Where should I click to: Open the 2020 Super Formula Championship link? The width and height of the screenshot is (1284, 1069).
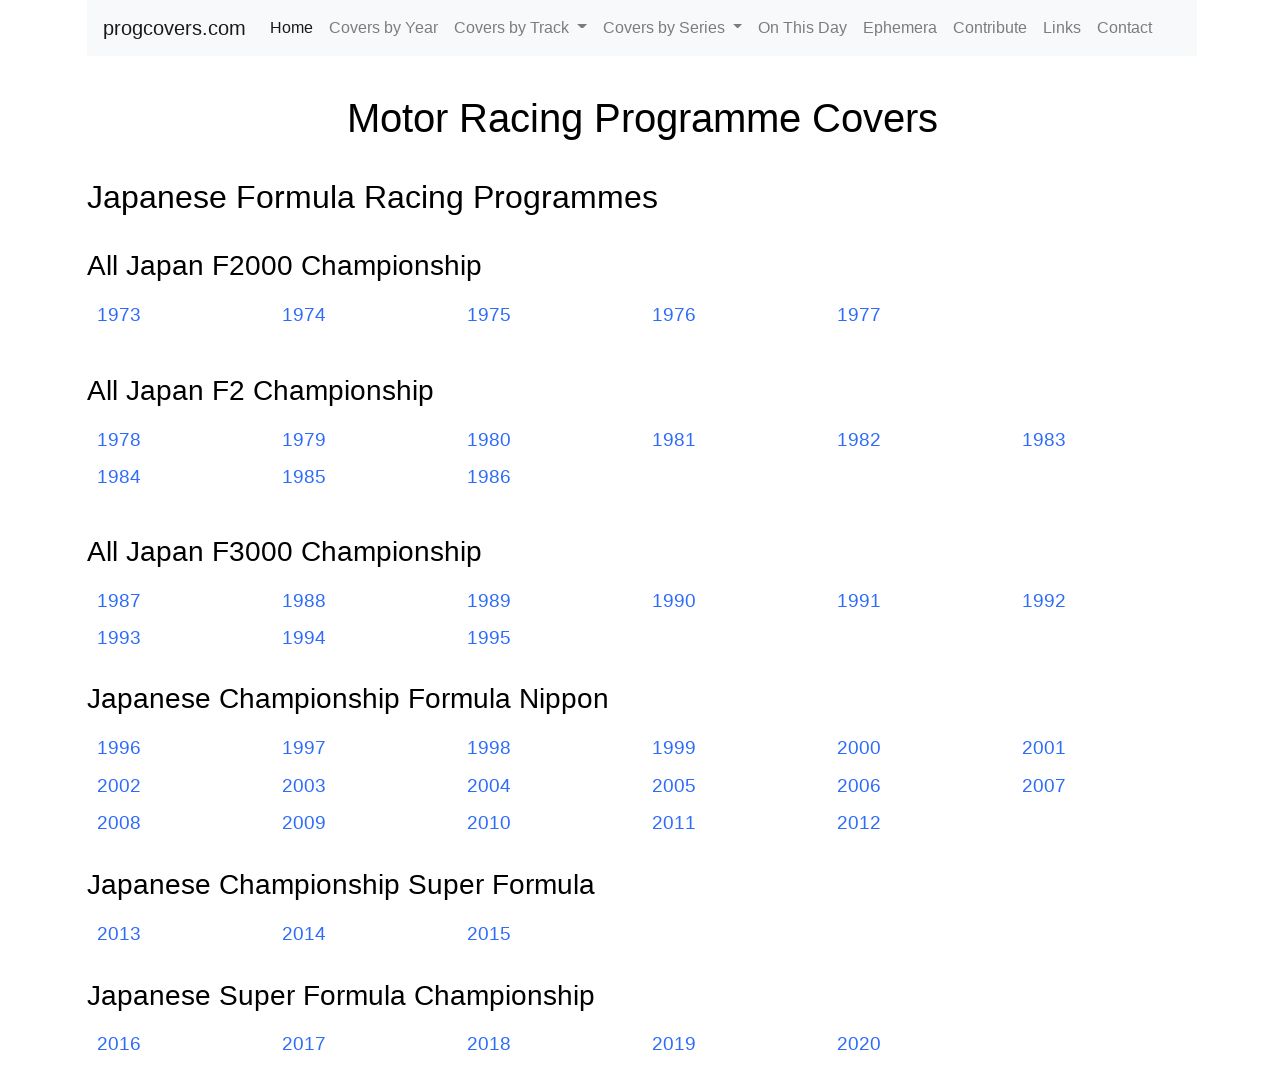[858, 1044]
